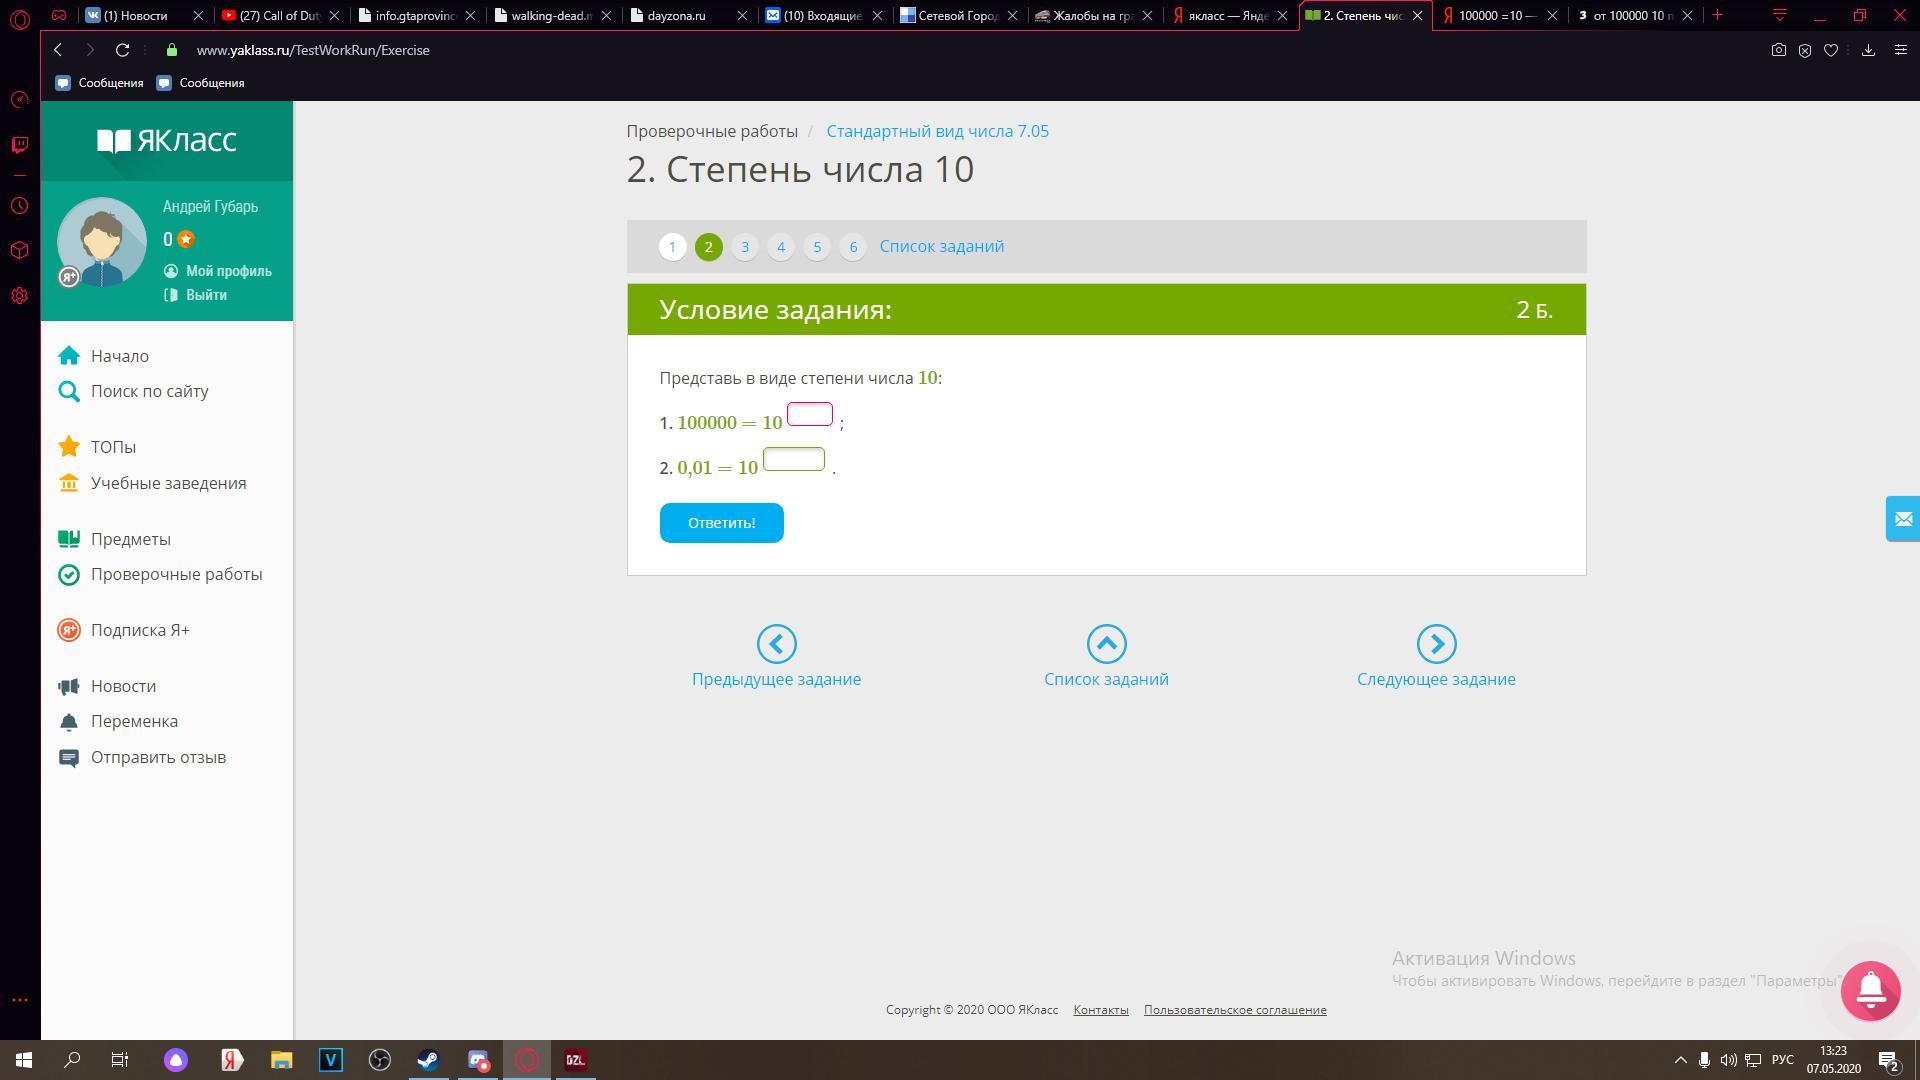This screenshot has height=1080, width=1920.
Task: Switch to the dayzona.ru tab
Action: point(677,16)
